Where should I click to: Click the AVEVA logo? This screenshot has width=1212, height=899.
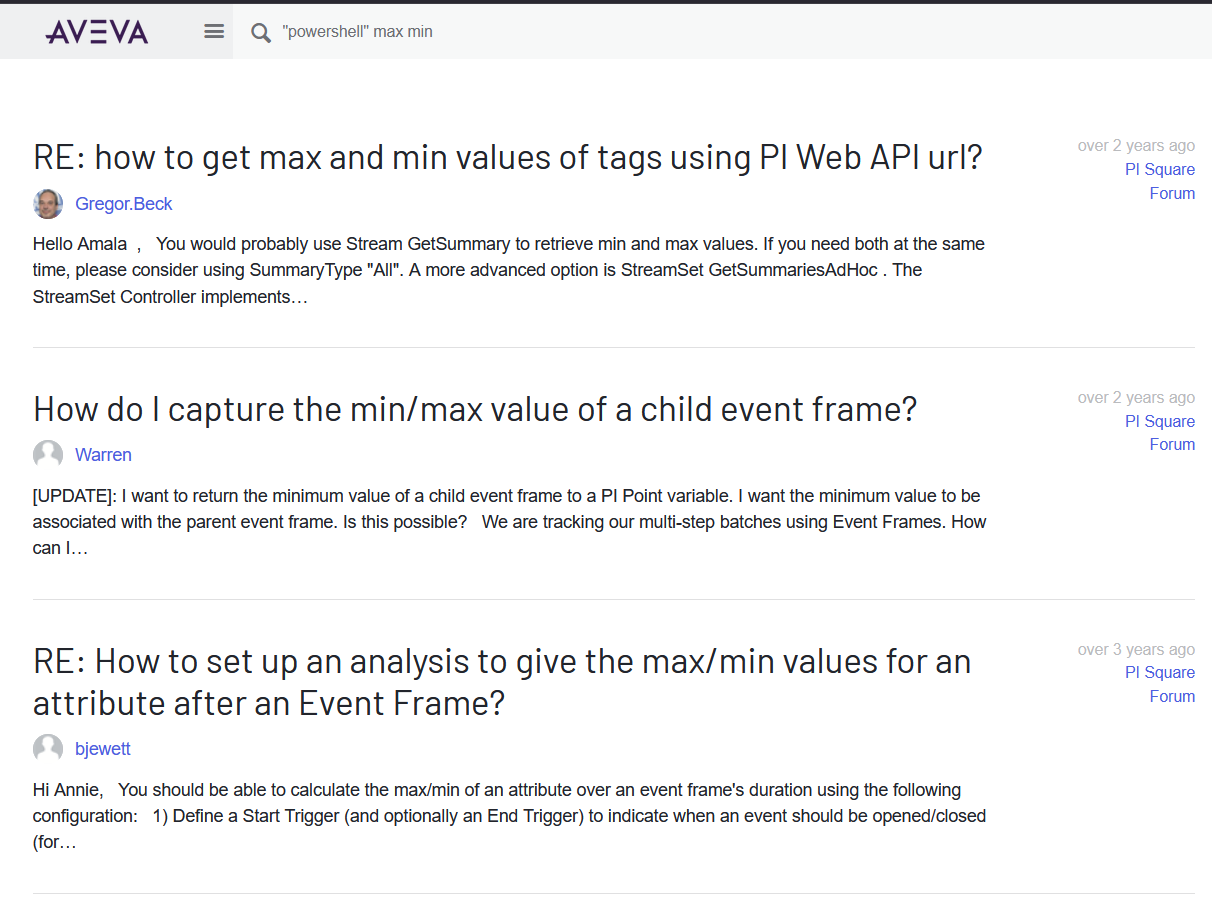[97, 32]
